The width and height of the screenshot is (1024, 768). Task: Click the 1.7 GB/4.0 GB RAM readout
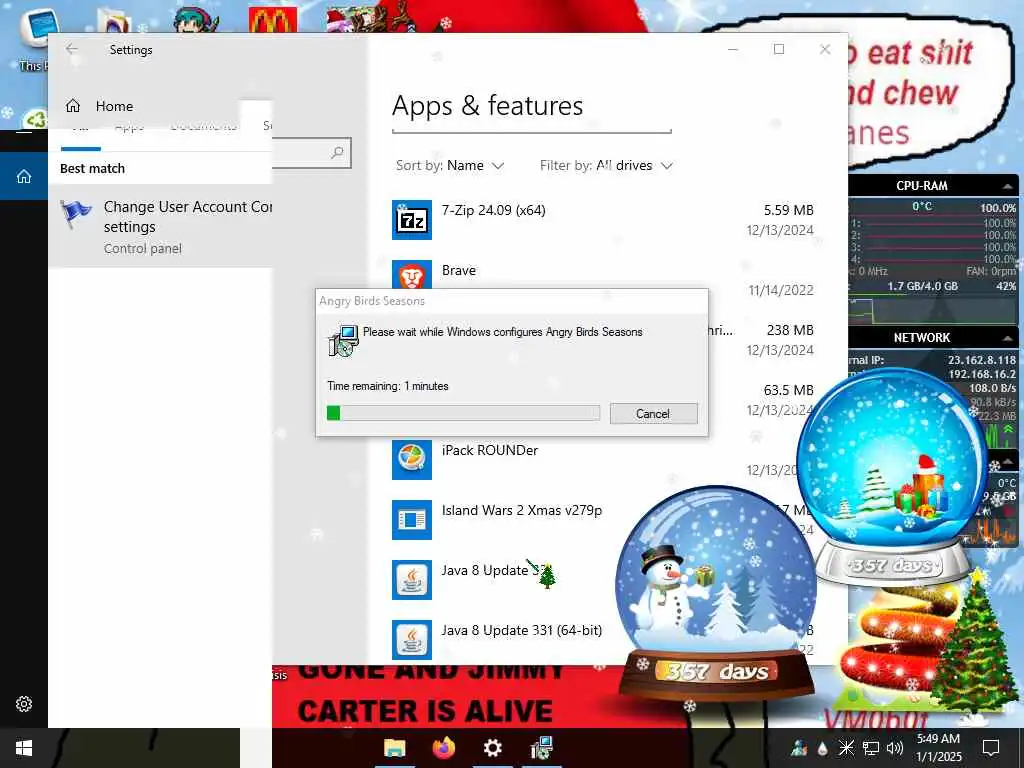(922, 286)
